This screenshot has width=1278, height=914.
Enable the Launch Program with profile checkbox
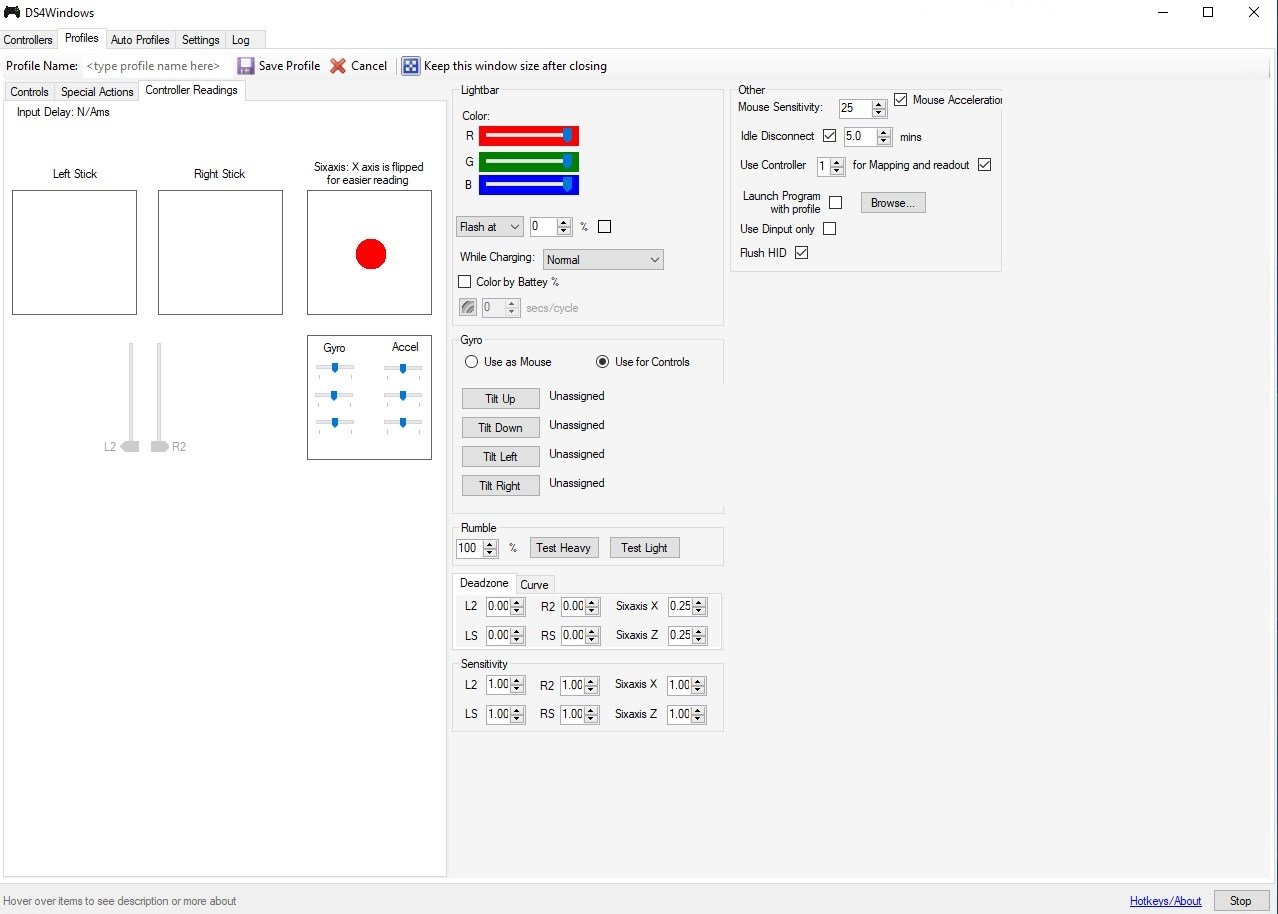click(x=836, y=202)
